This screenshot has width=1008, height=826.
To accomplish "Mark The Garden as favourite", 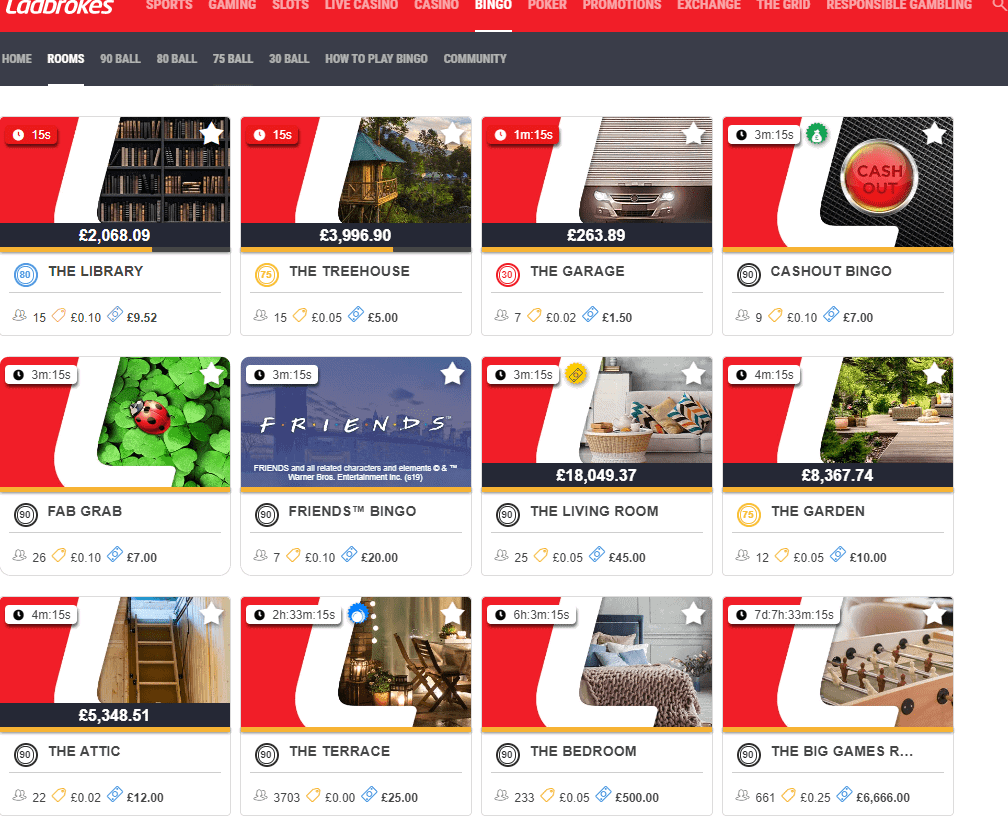I will pyautogui.click(x=934, y=373).
